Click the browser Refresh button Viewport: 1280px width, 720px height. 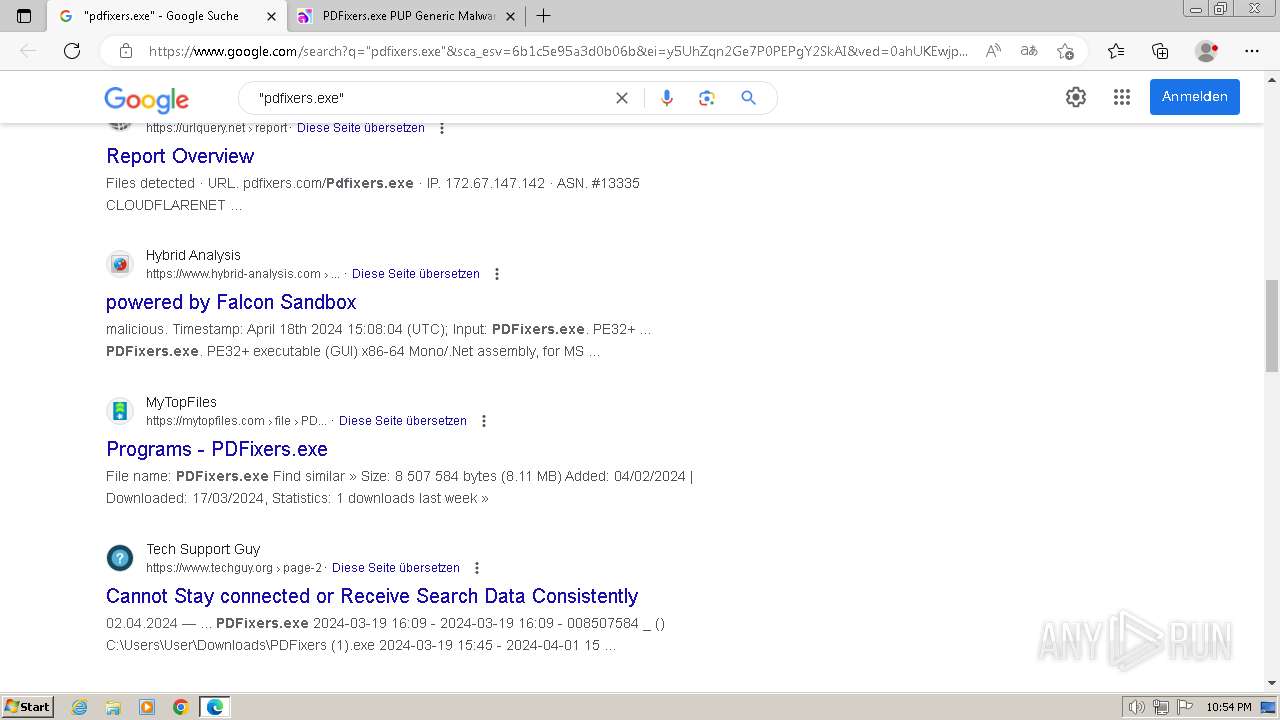[72, 51]
